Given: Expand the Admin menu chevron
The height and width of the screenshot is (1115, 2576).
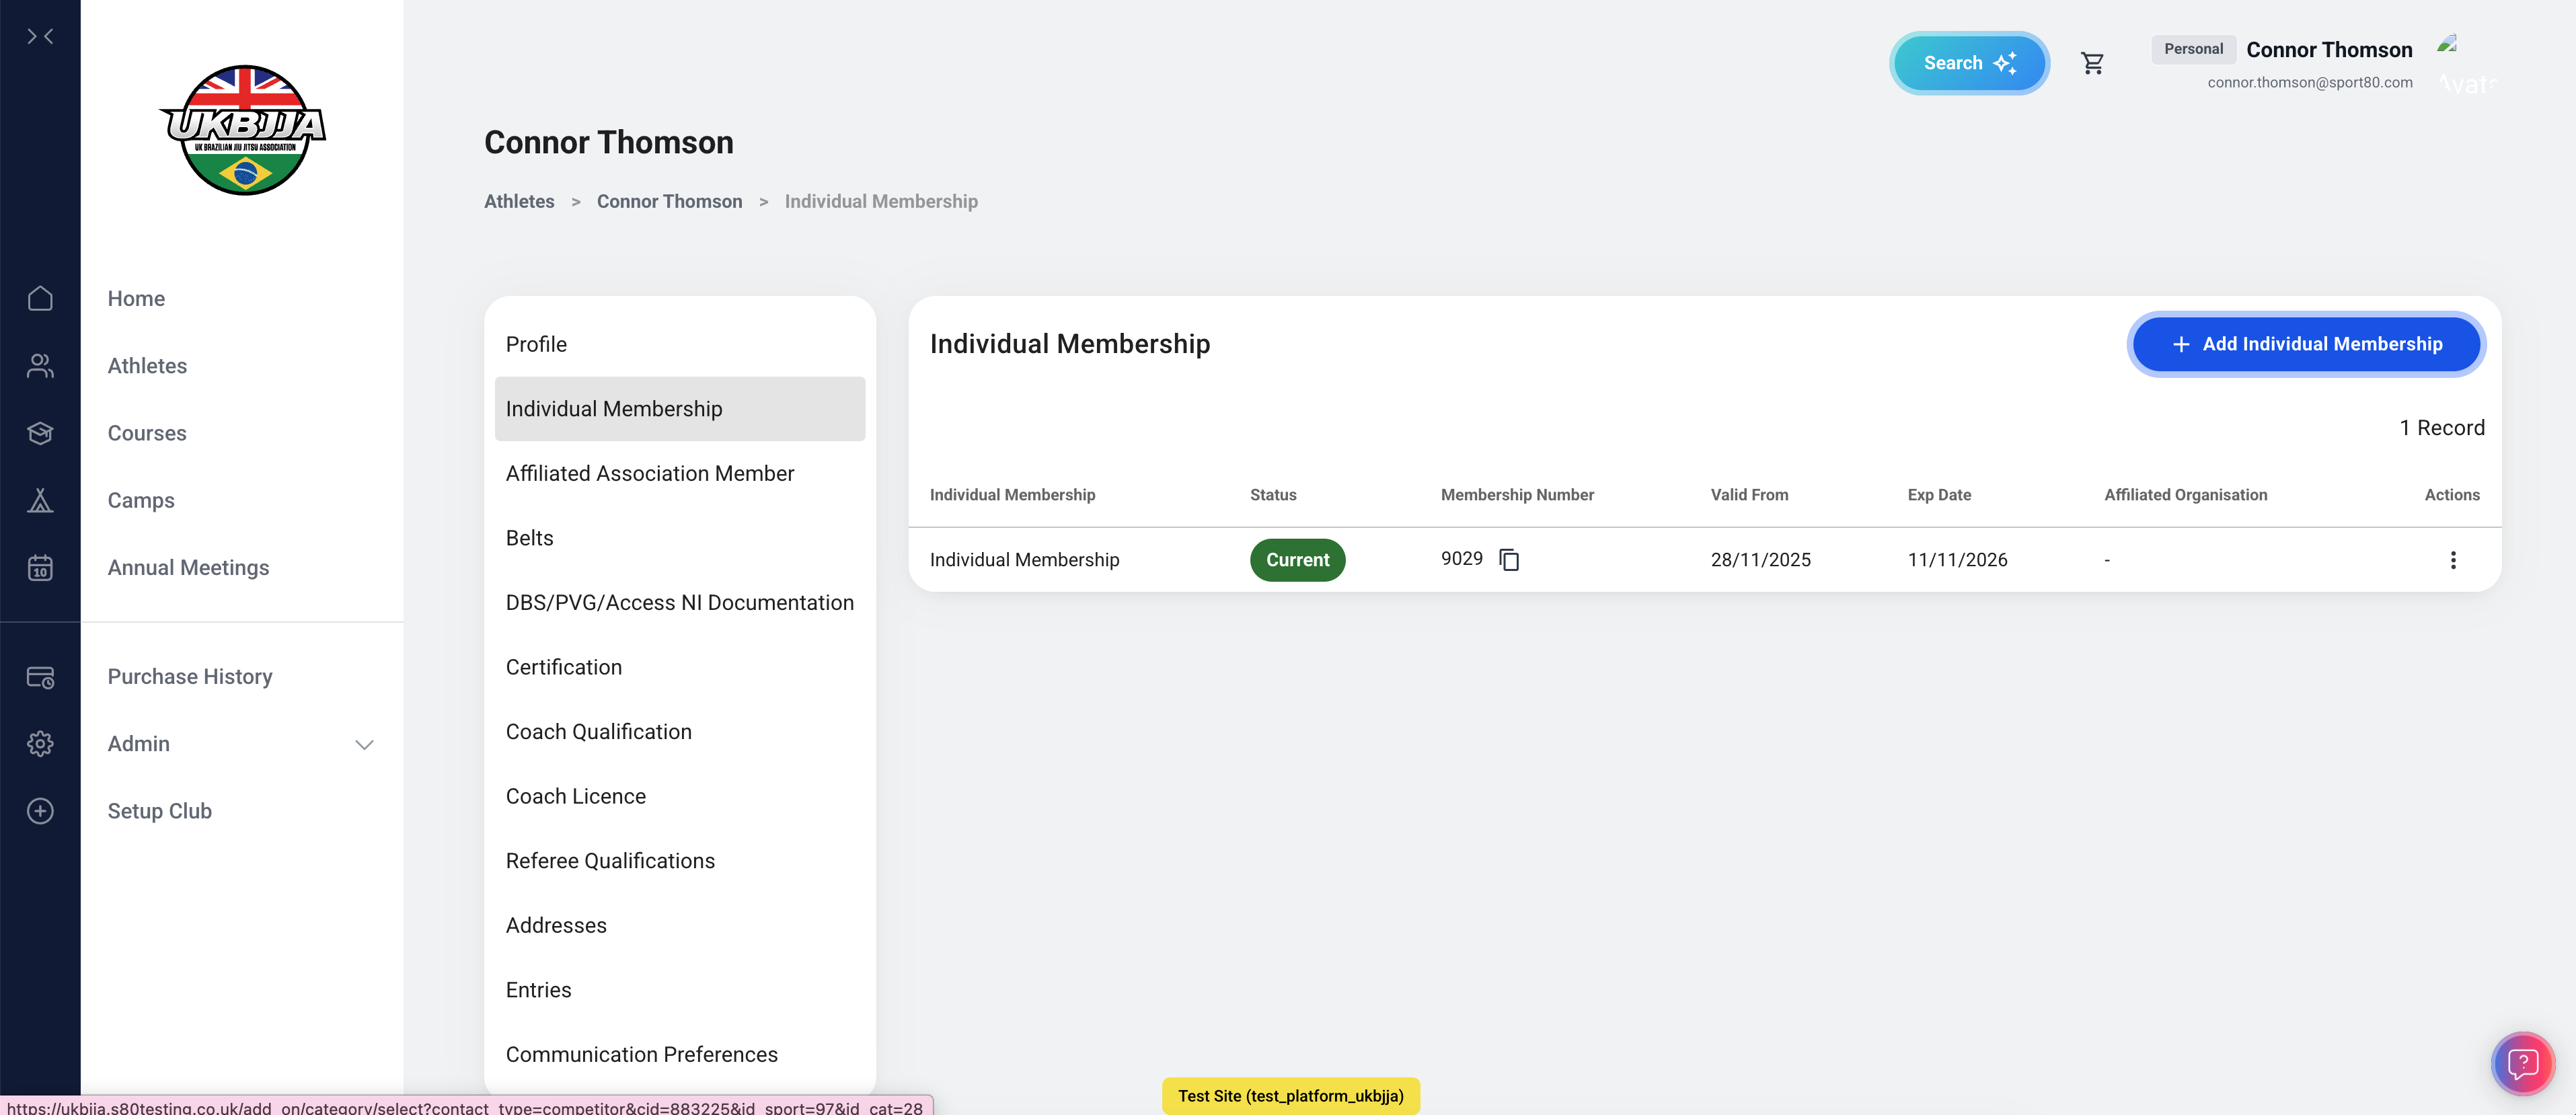Looking at the screenshot, I should 364,745.
